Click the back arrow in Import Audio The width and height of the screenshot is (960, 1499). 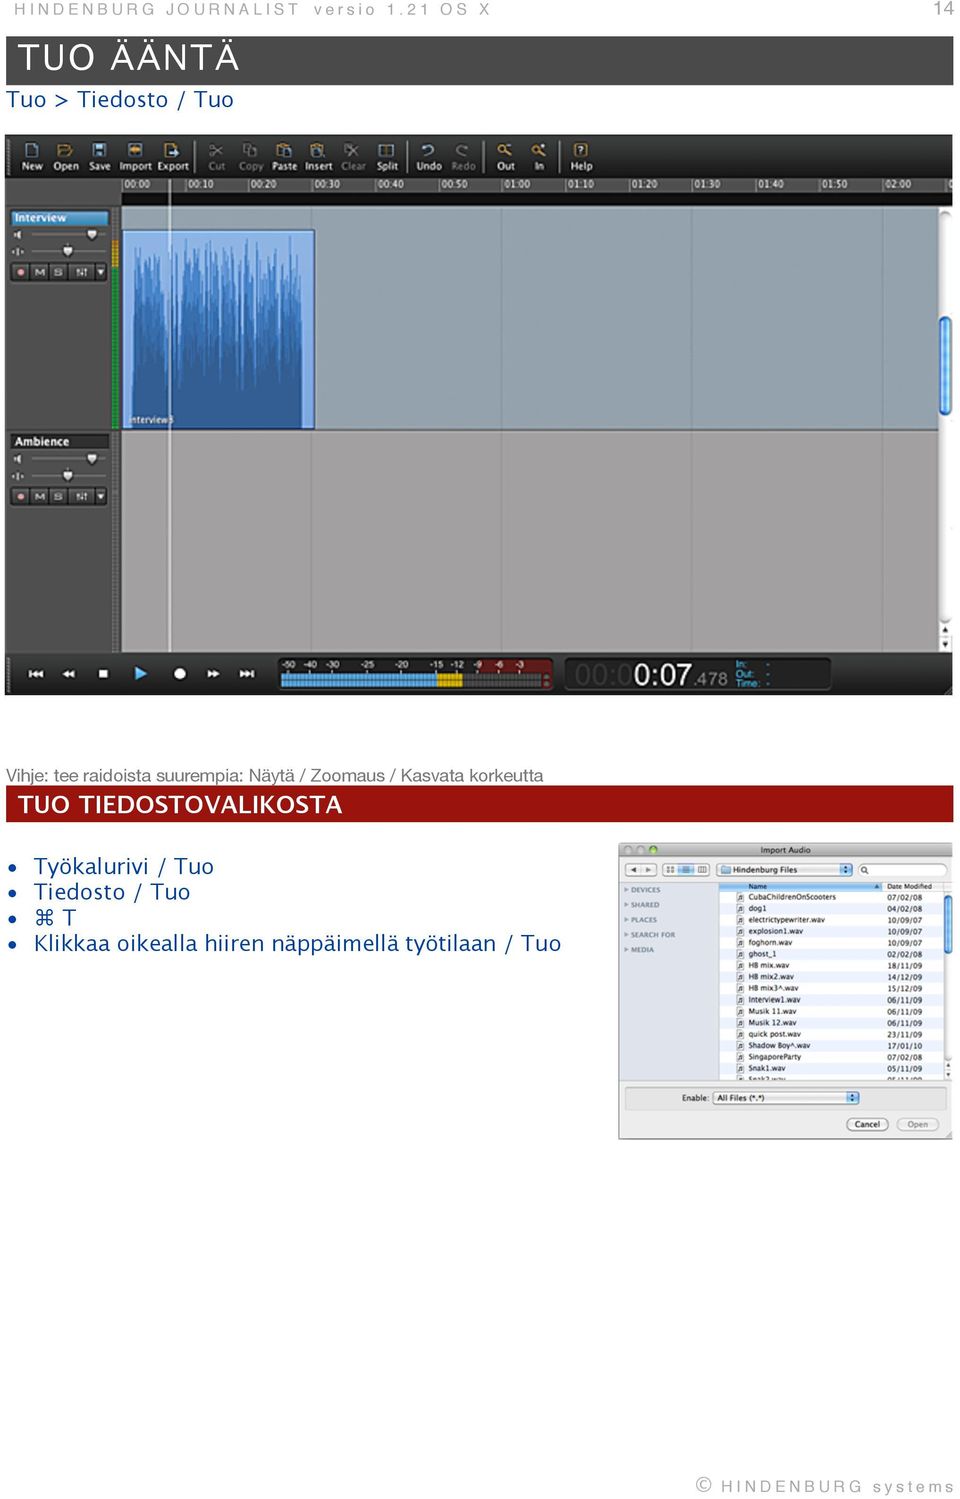633,869
